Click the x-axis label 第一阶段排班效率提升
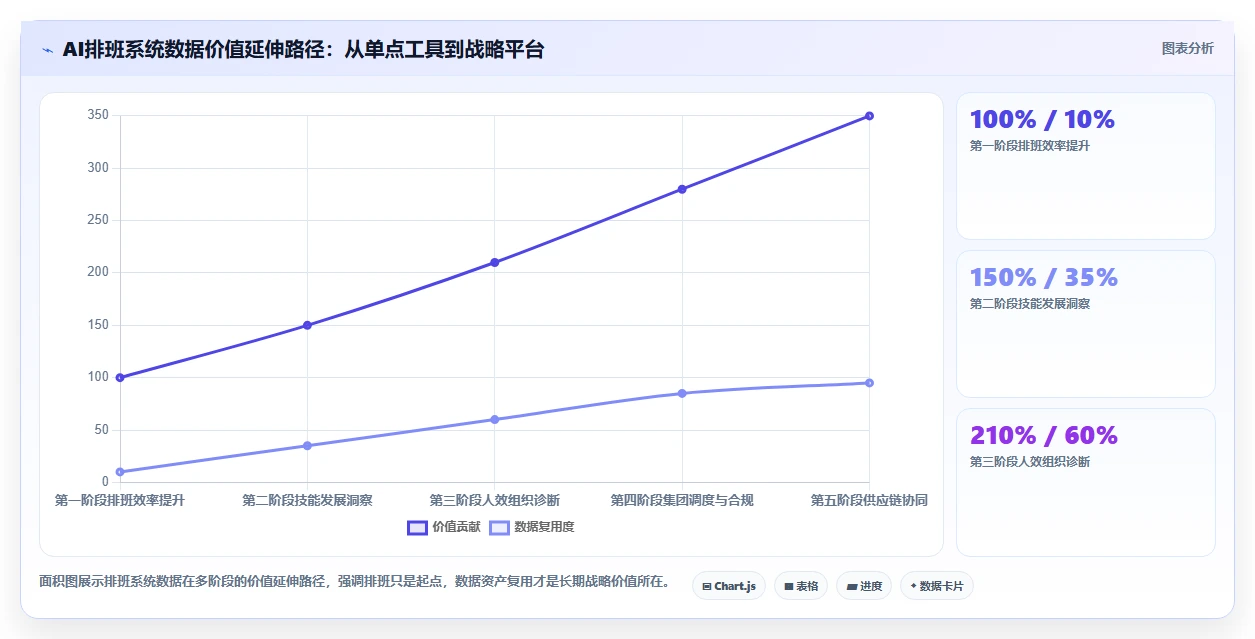Screen dimensions: 1255x639 [120, 500]
